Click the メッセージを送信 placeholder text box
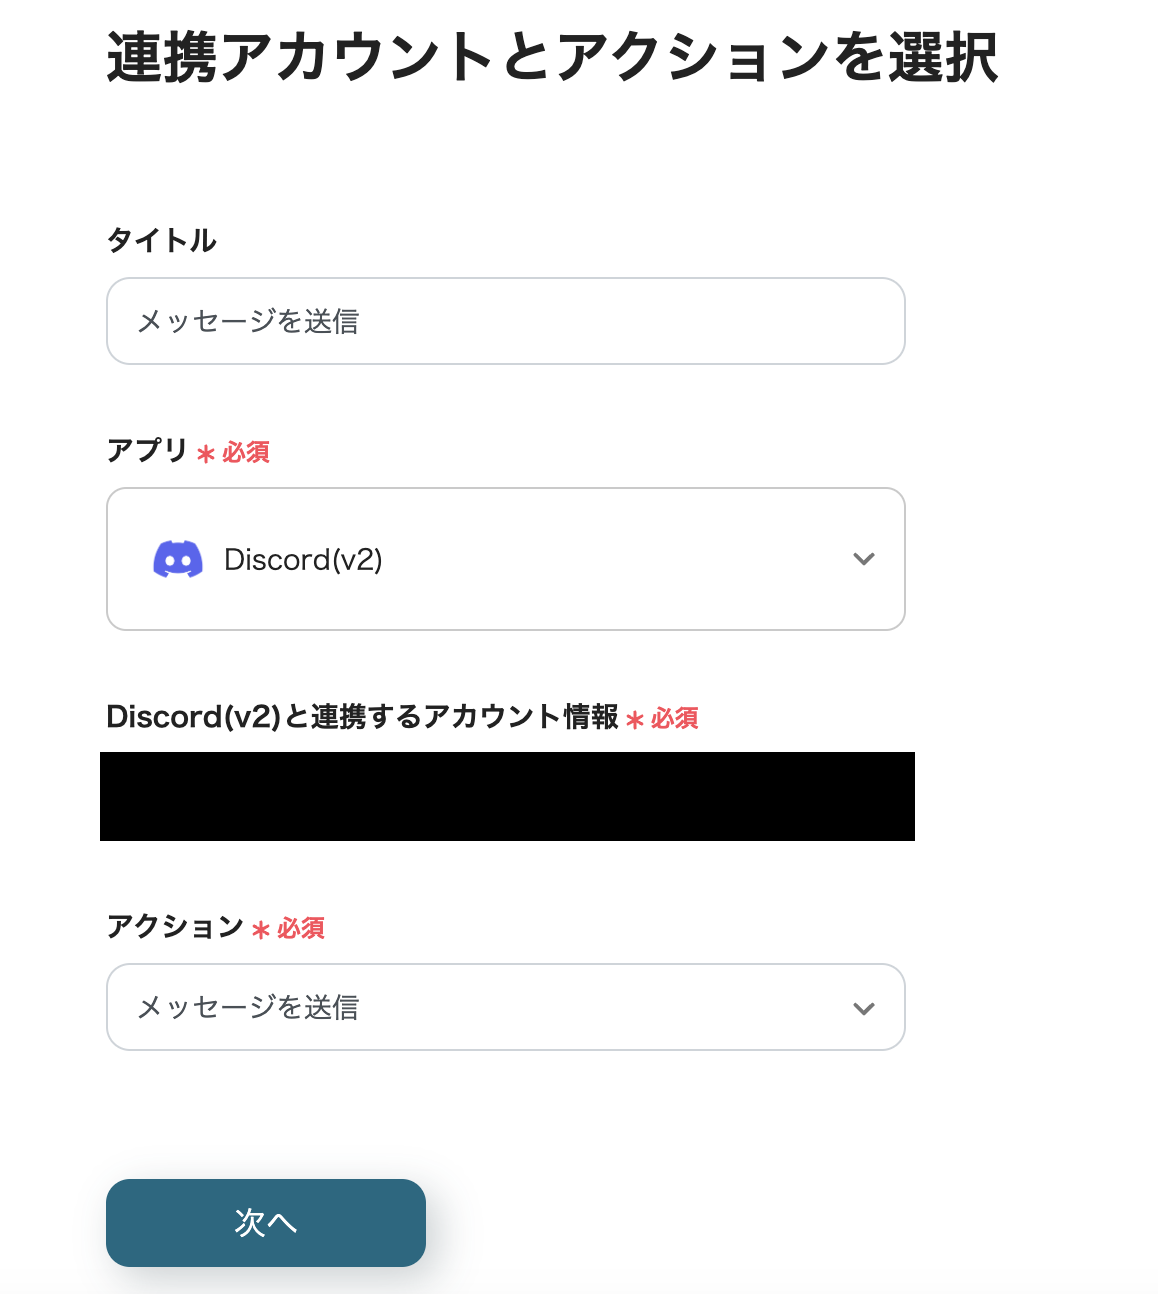 click(505, 321)
